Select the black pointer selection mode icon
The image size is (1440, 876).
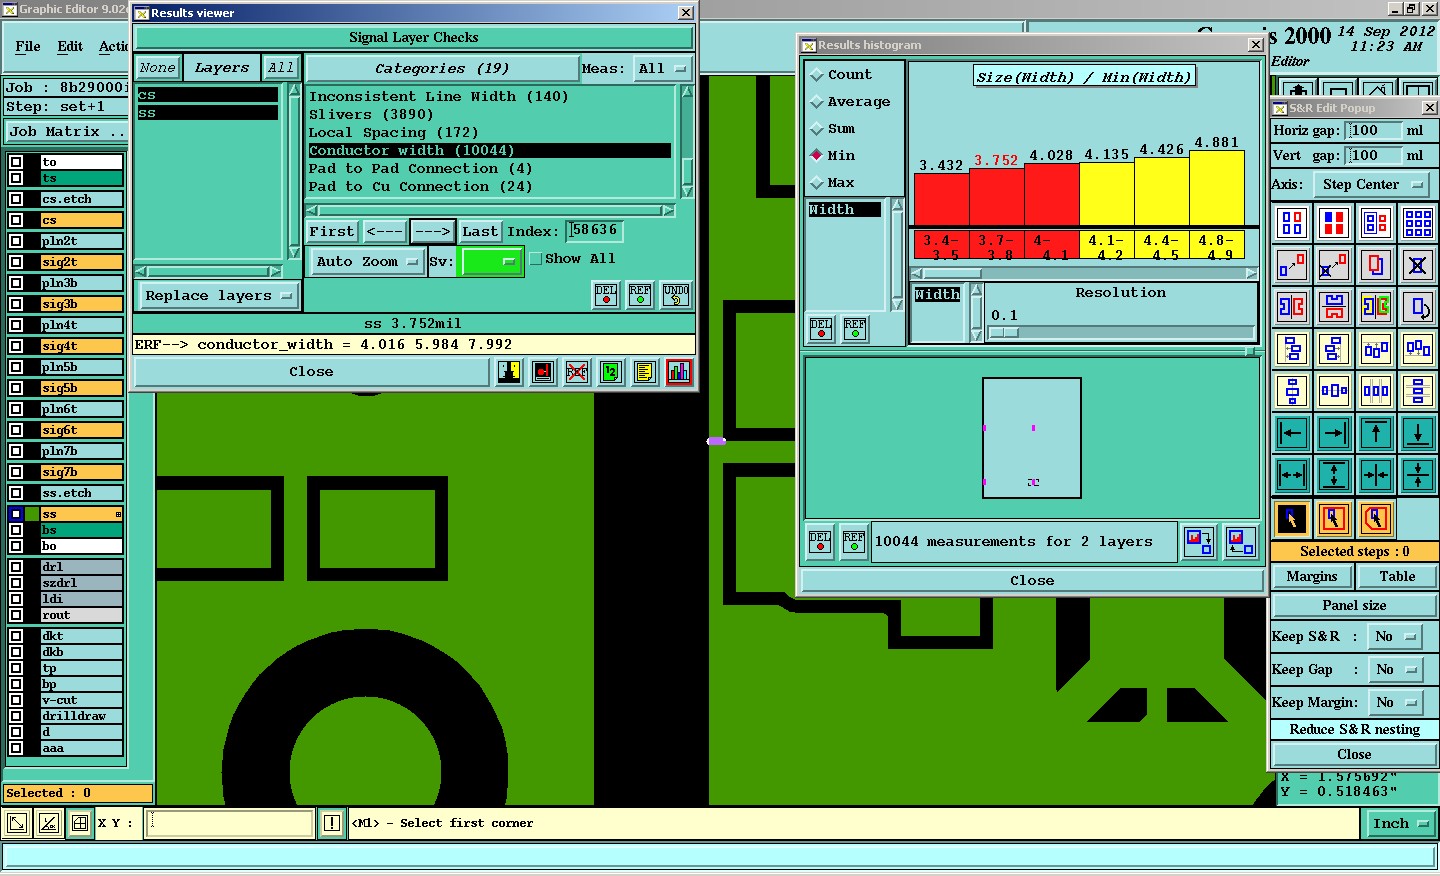pyautogui.click(x=1292, y=518)
